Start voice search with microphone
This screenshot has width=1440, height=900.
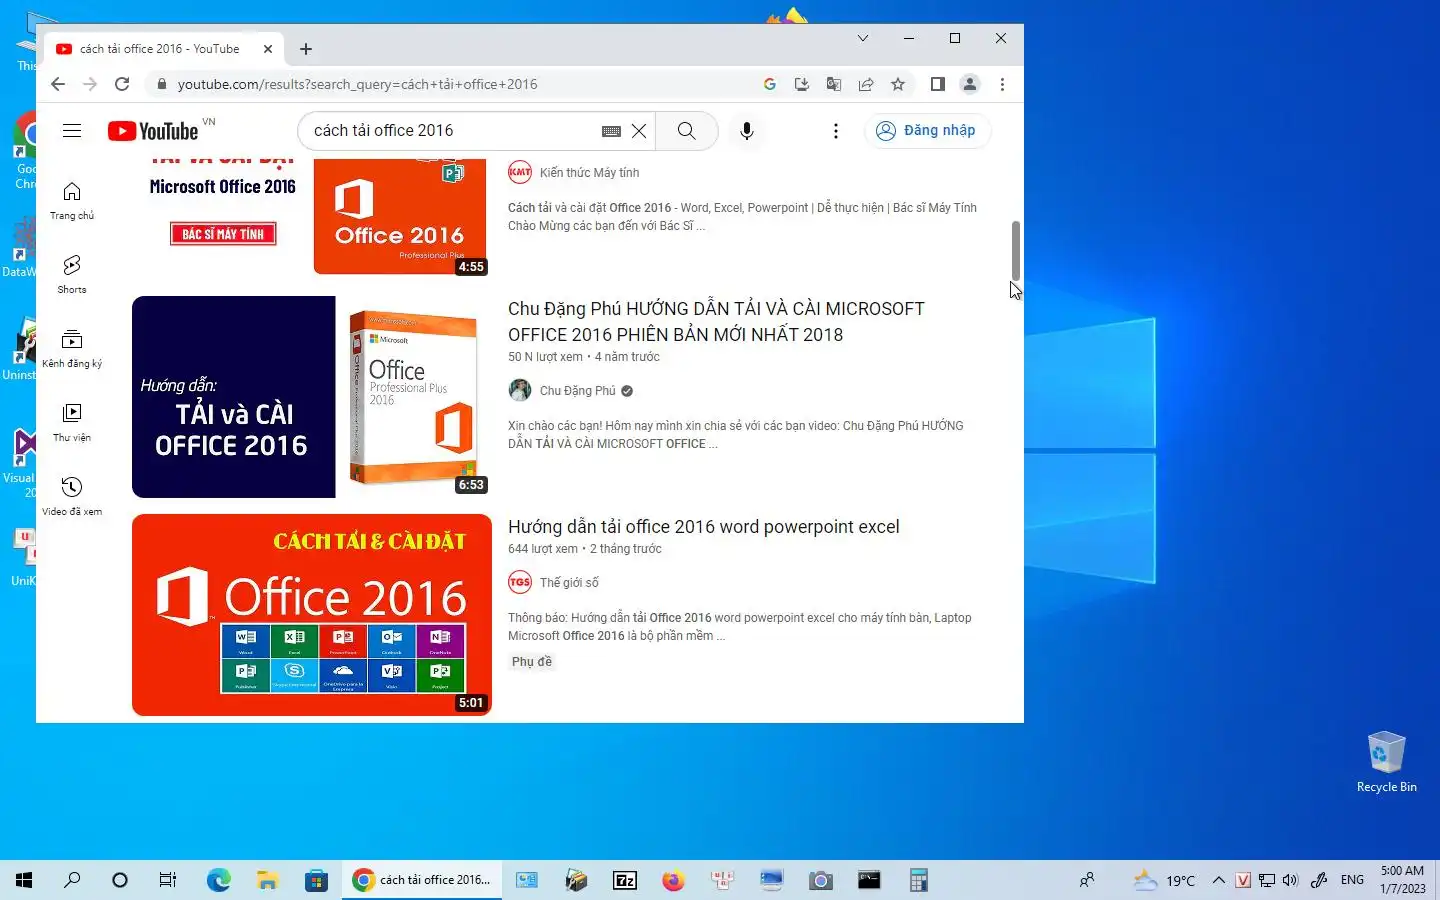pos(747,131)
